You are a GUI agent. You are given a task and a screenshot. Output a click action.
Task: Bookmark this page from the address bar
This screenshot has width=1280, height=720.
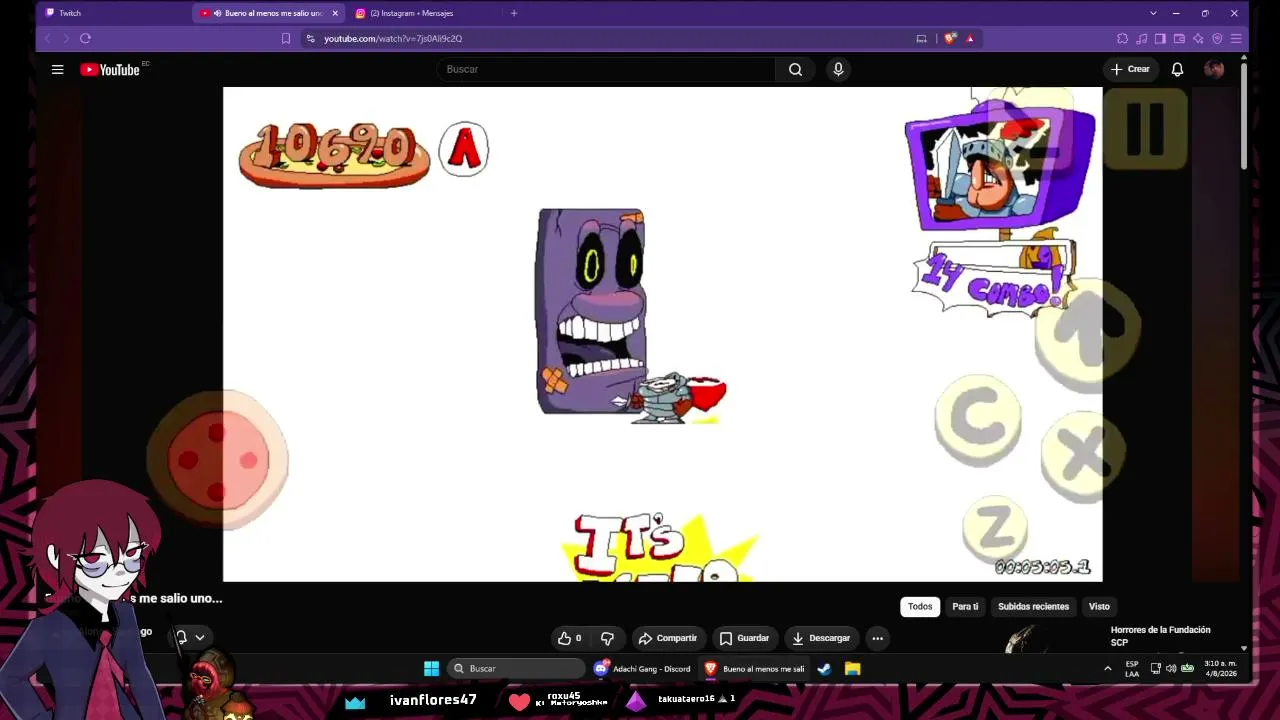[x=286, y=38]
